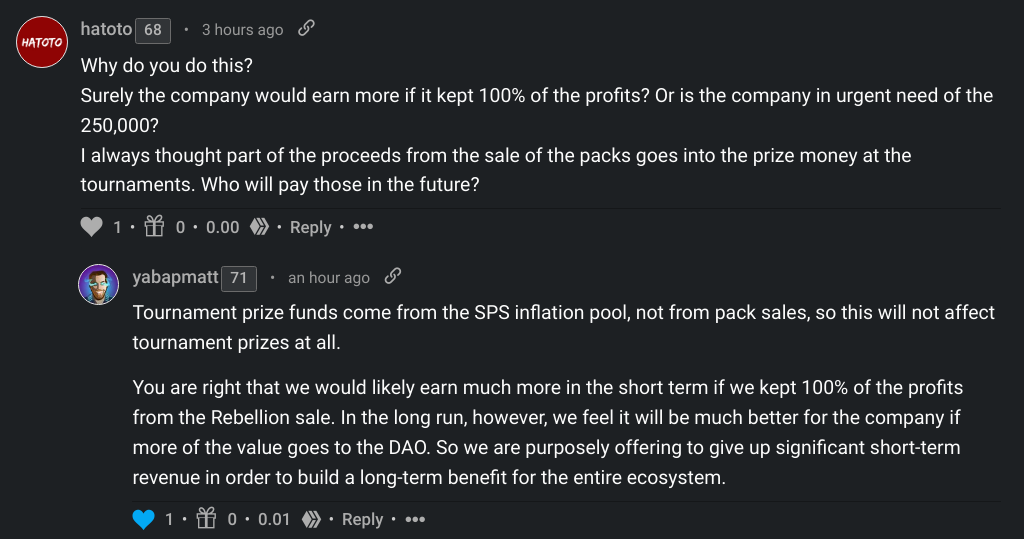View the 0.01 payout on yabapmatt's reply

tap(274, 520)
